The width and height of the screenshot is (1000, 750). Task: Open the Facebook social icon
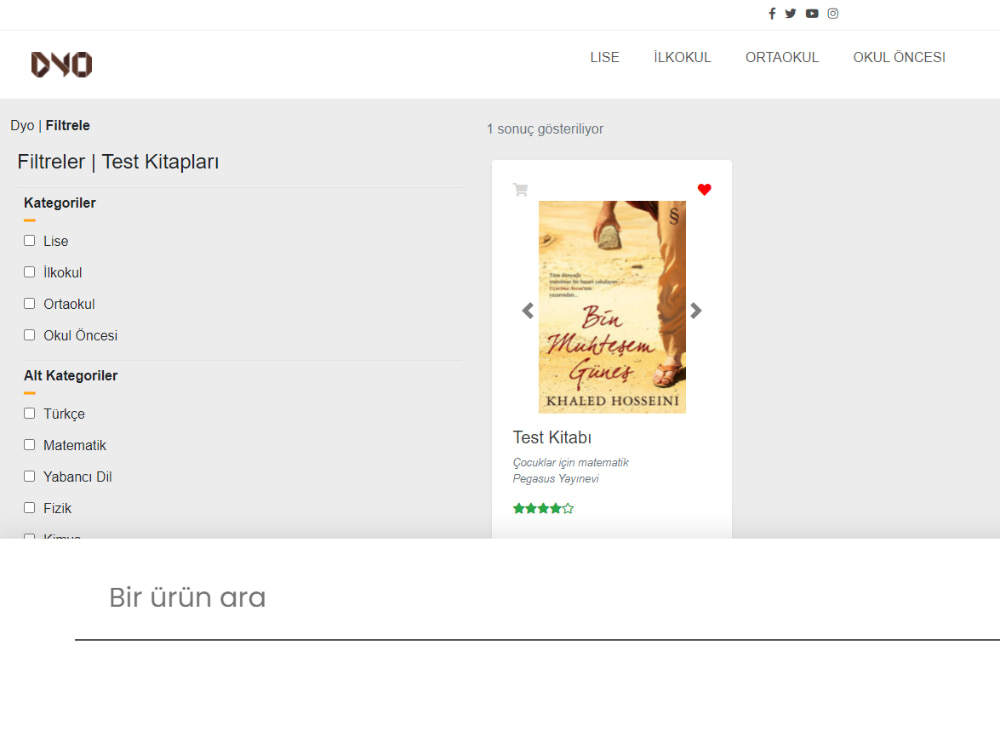tap(772, 13)
